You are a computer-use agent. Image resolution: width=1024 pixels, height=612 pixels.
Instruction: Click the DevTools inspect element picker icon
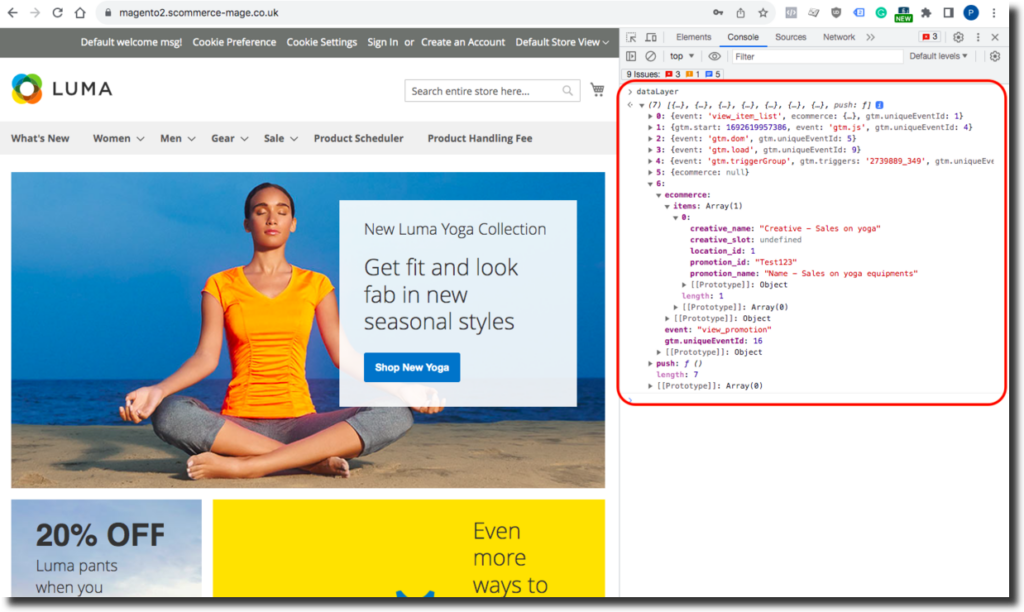(x=632, y=37)
